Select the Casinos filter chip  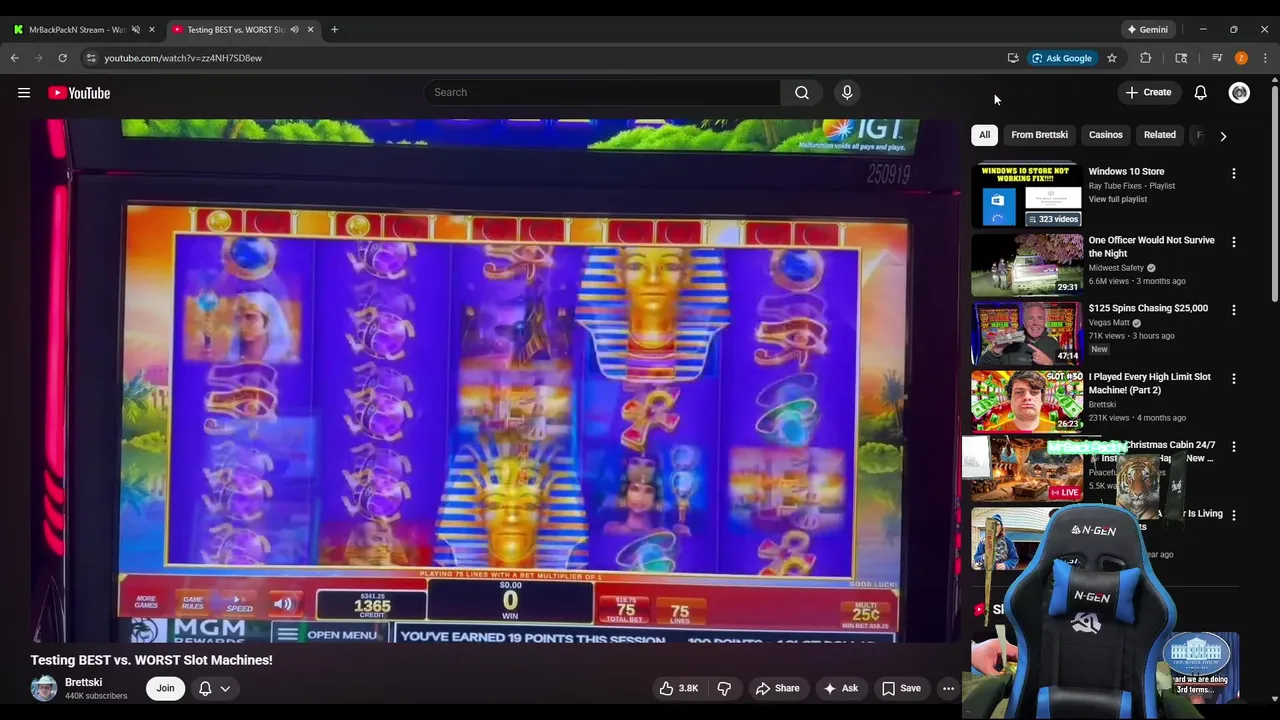[1105, 135]
